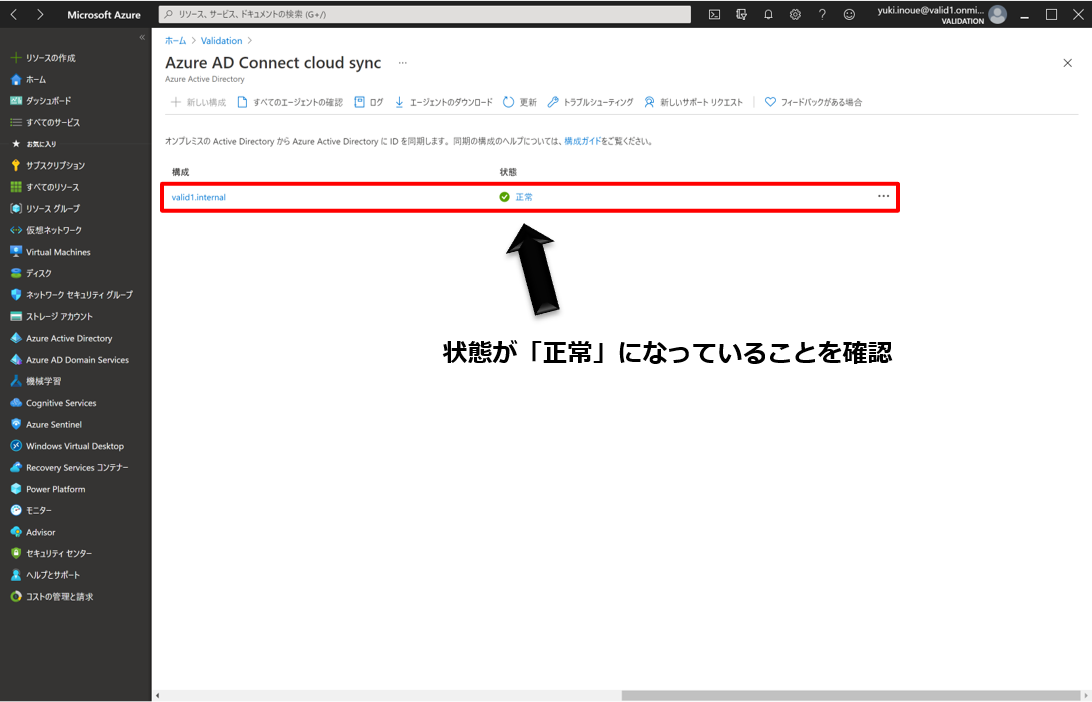This screenshot has height=702, width=1092.
Task: Click the ネットワーク セキュリティ グループ icon
Action: [16, 295]
